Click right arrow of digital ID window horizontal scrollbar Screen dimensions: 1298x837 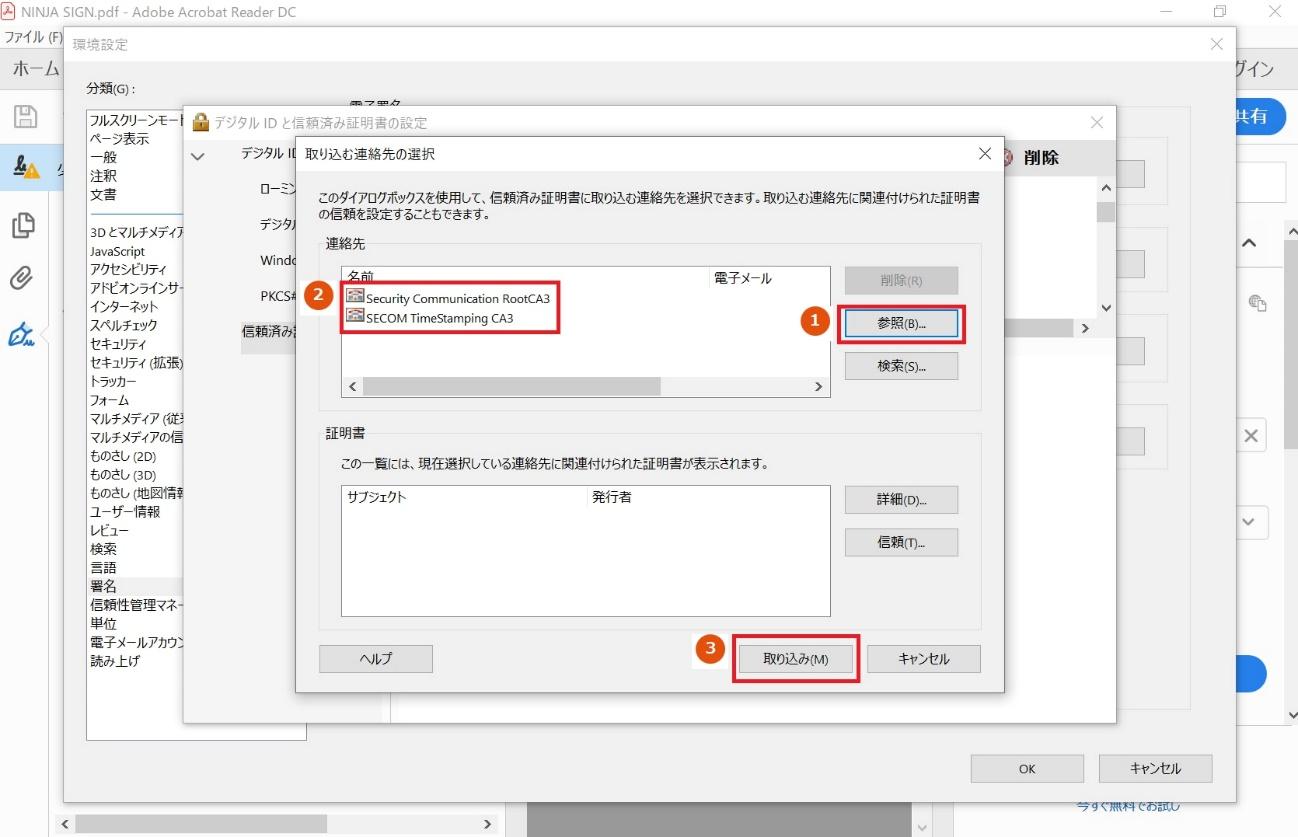[1085, 328]
